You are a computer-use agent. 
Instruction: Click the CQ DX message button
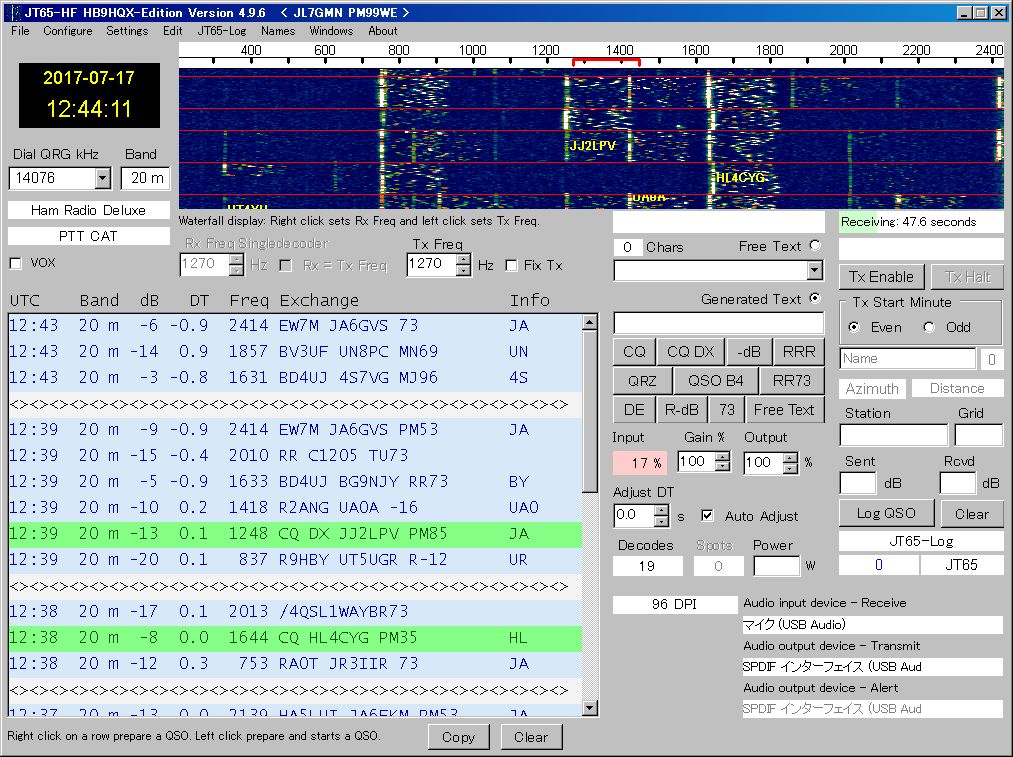coord(690,351)
